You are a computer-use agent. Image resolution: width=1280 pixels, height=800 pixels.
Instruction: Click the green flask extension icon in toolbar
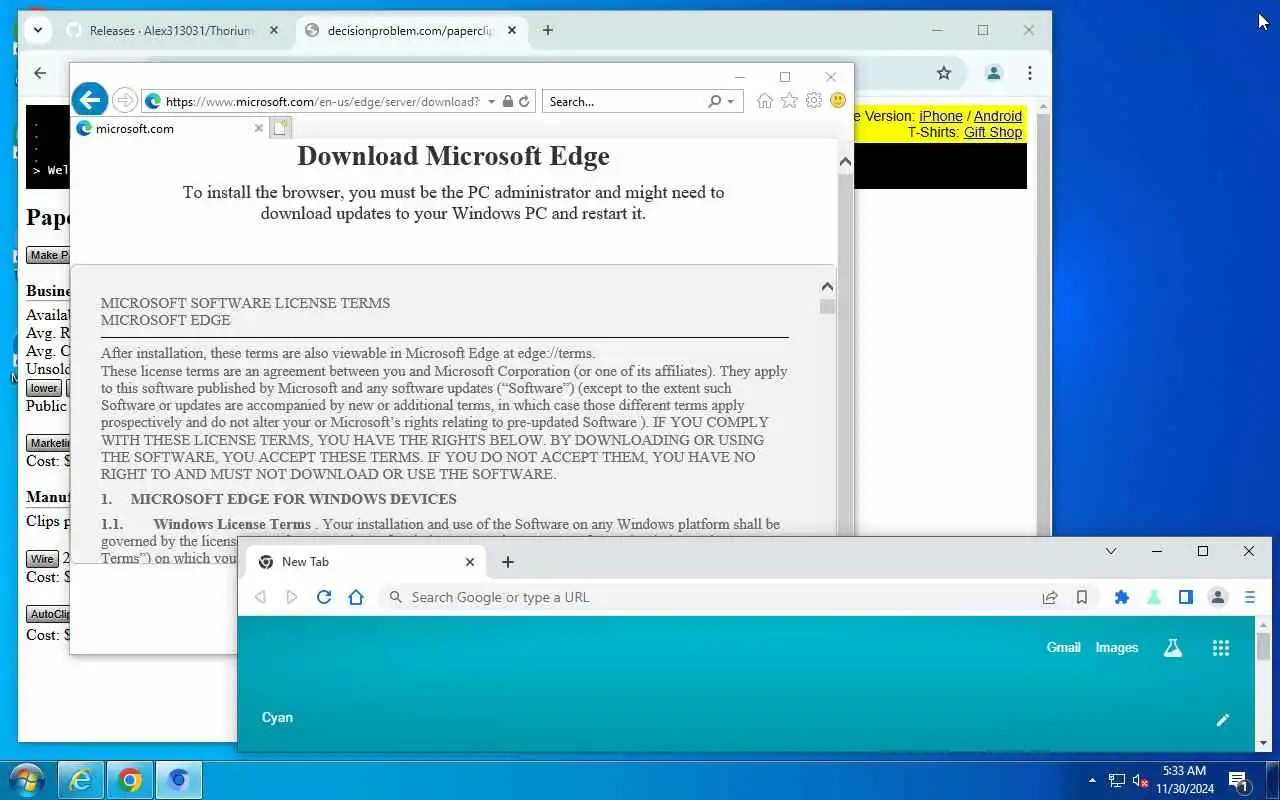(1154, 597)
